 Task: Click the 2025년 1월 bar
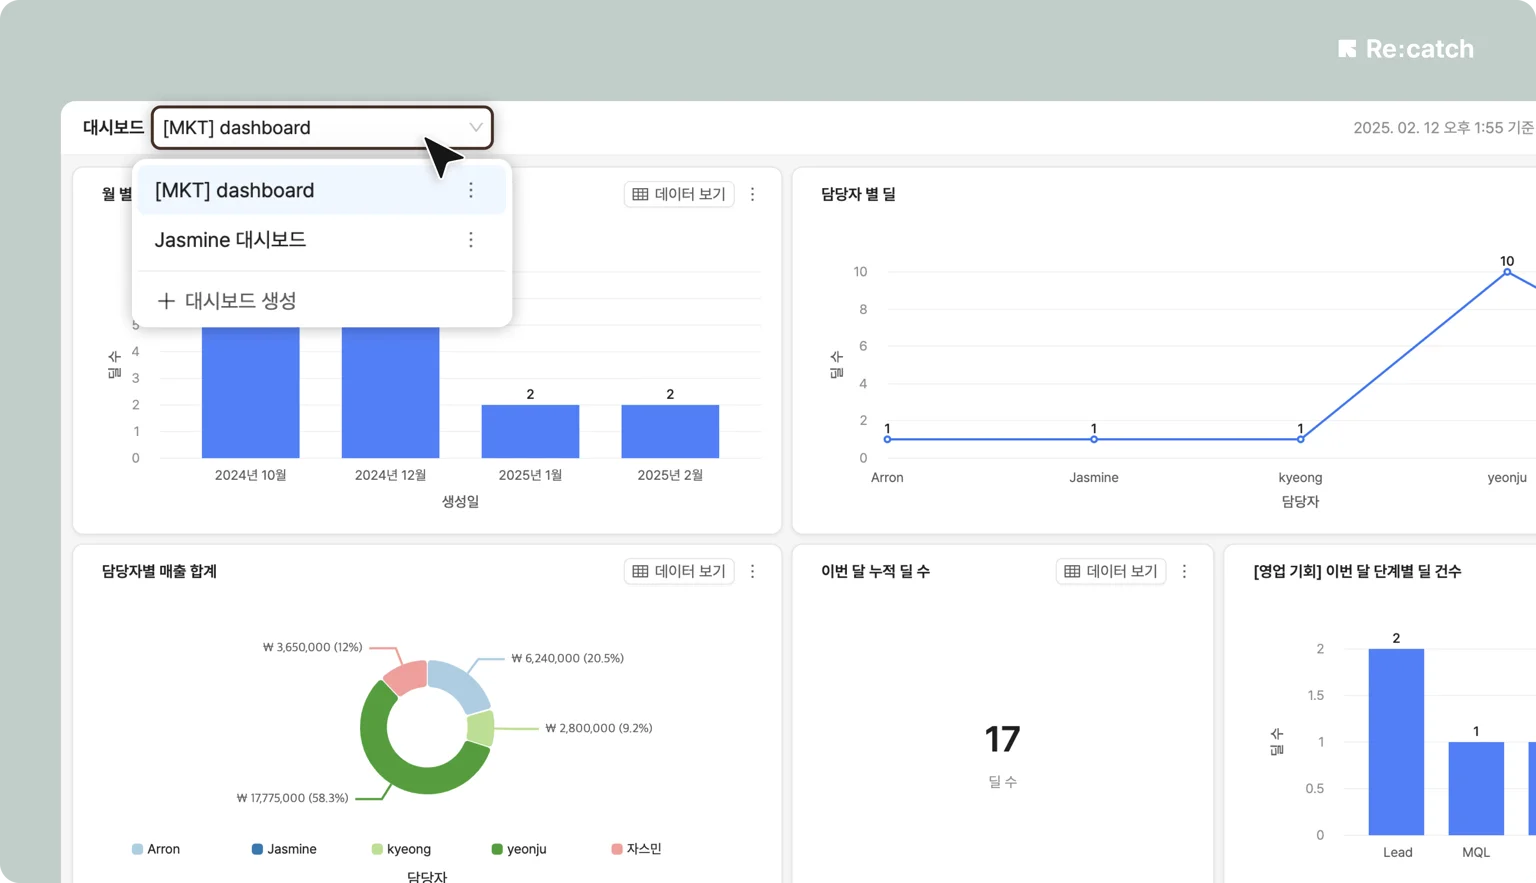[x=530, y=431]
